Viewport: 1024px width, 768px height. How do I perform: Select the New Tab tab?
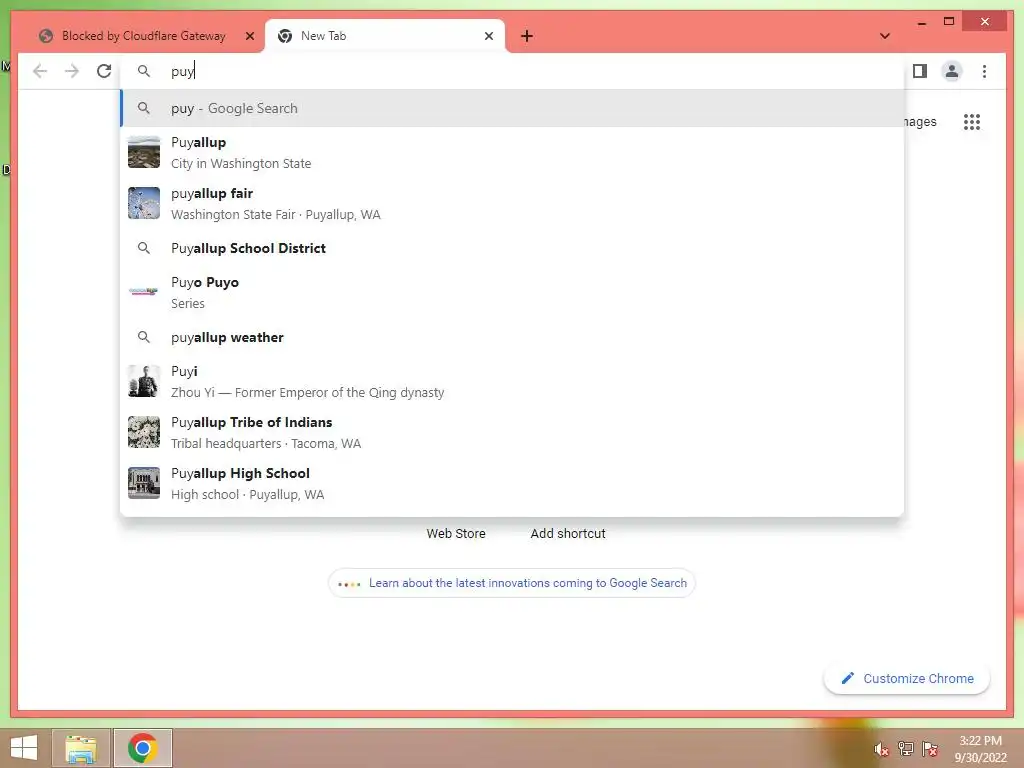[384, 36]
